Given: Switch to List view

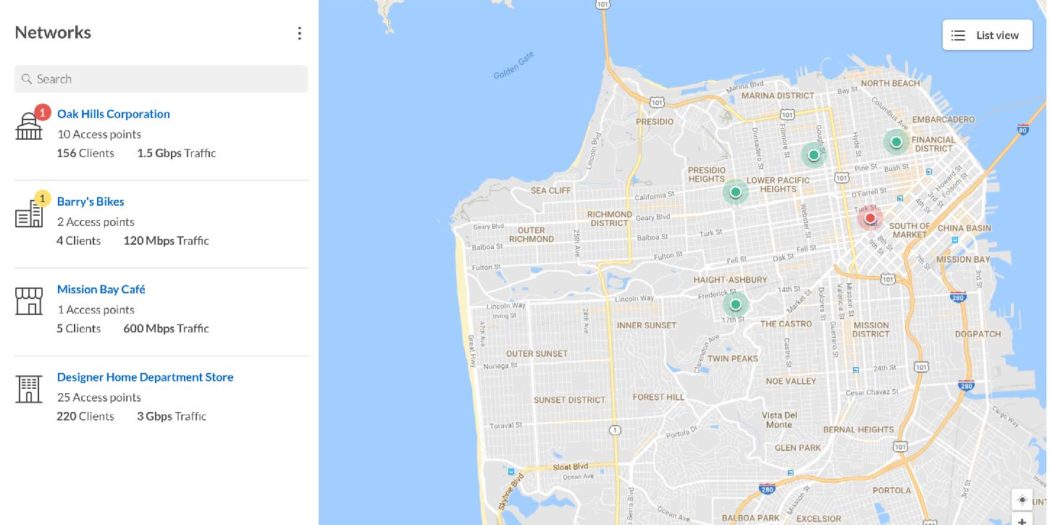Looking at the screenshot, I should point(988,35).
